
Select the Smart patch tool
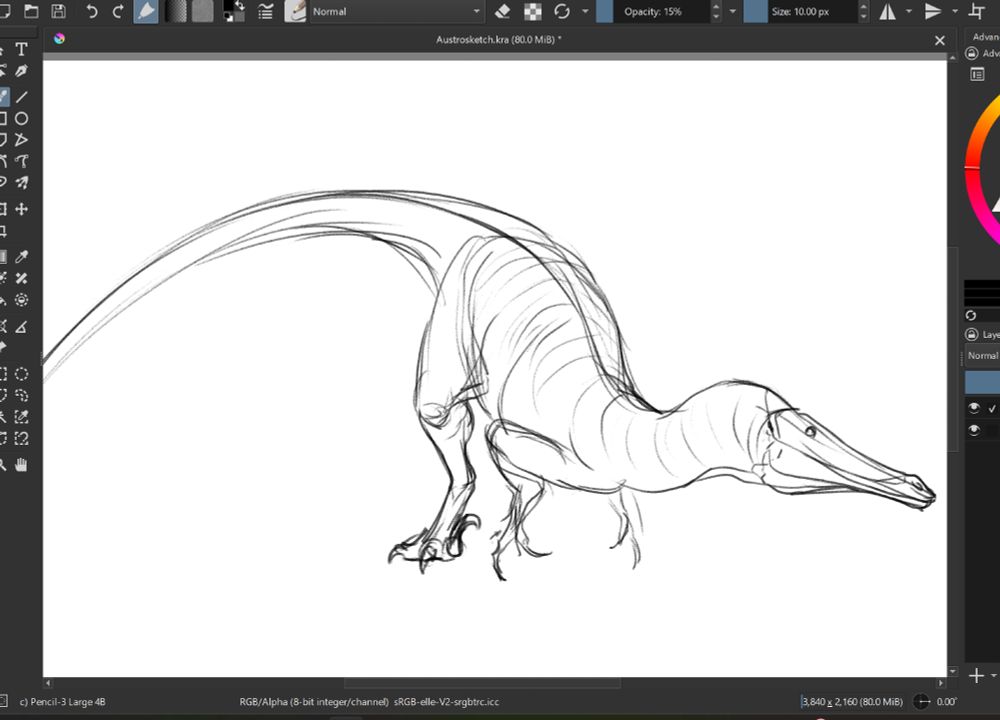tap(22, 278)
